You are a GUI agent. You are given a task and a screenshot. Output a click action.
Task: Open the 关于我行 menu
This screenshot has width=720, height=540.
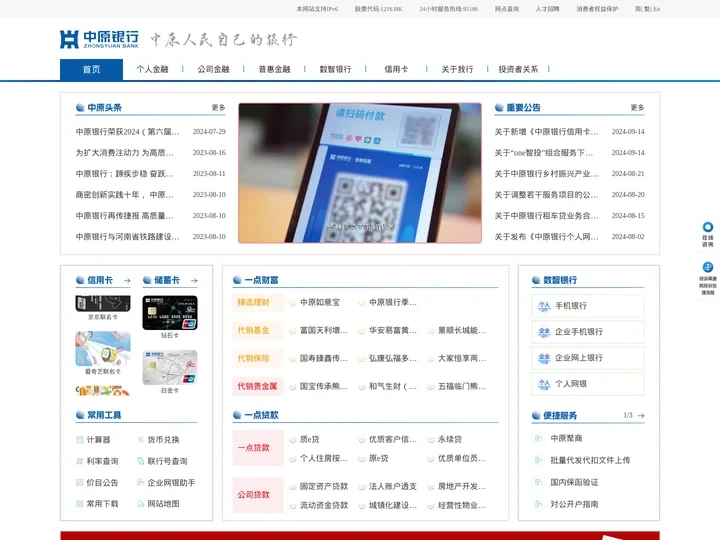[457, 69]
